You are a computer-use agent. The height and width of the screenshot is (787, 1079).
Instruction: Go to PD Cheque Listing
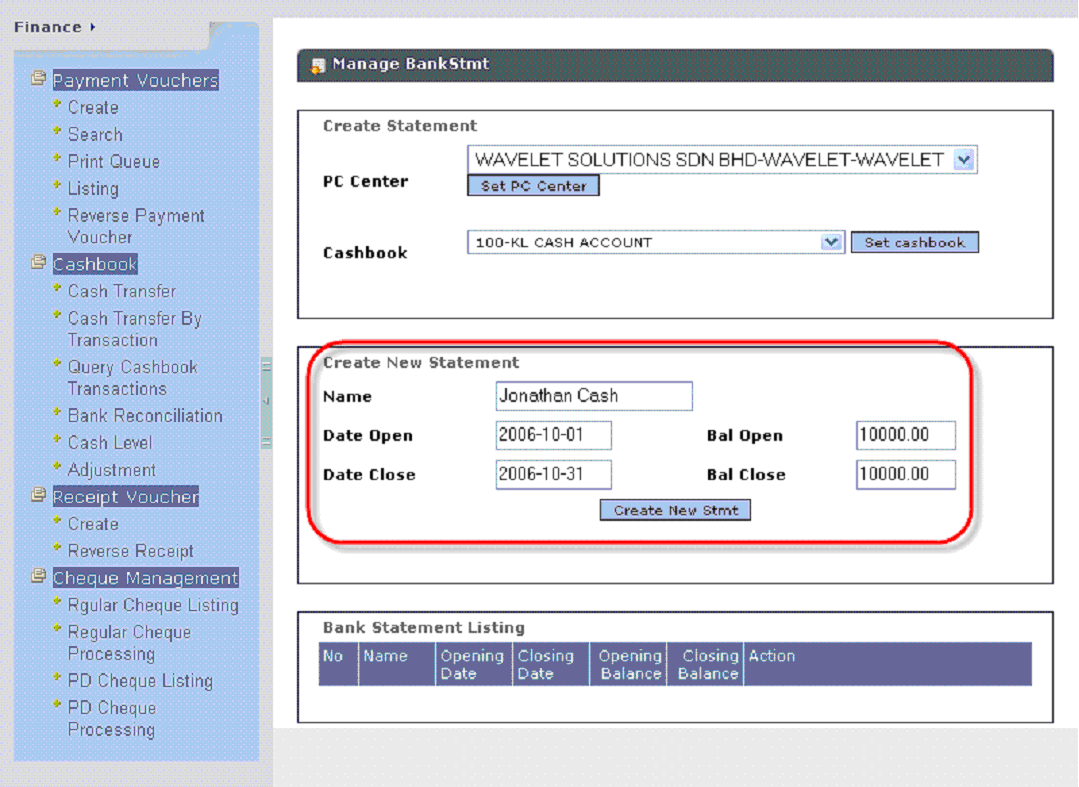point(140,681)
